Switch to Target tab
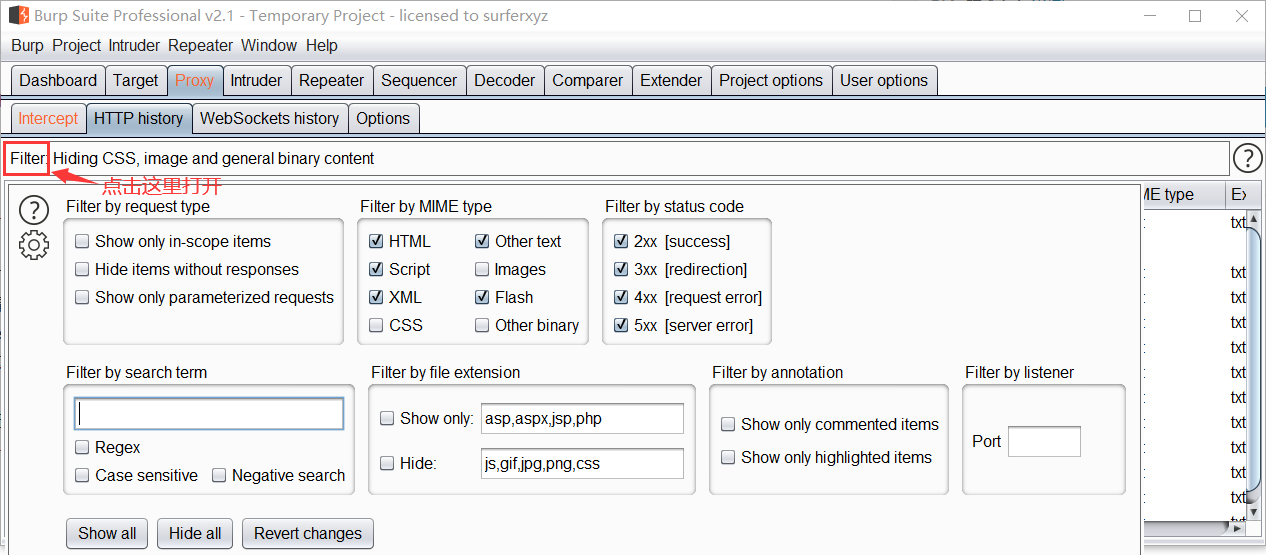Screen dimensions: 1266x555 point(135,81)
